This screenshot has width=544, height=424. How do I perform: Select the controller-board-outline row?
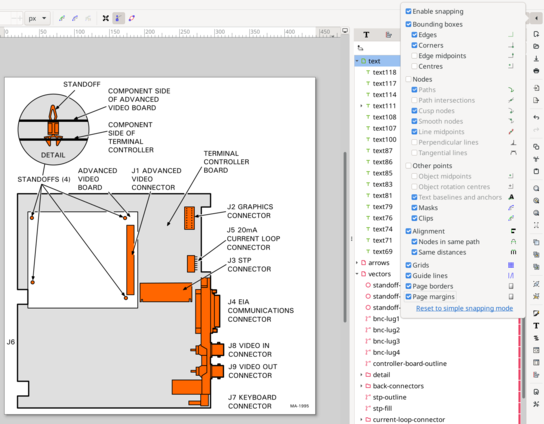436,364
